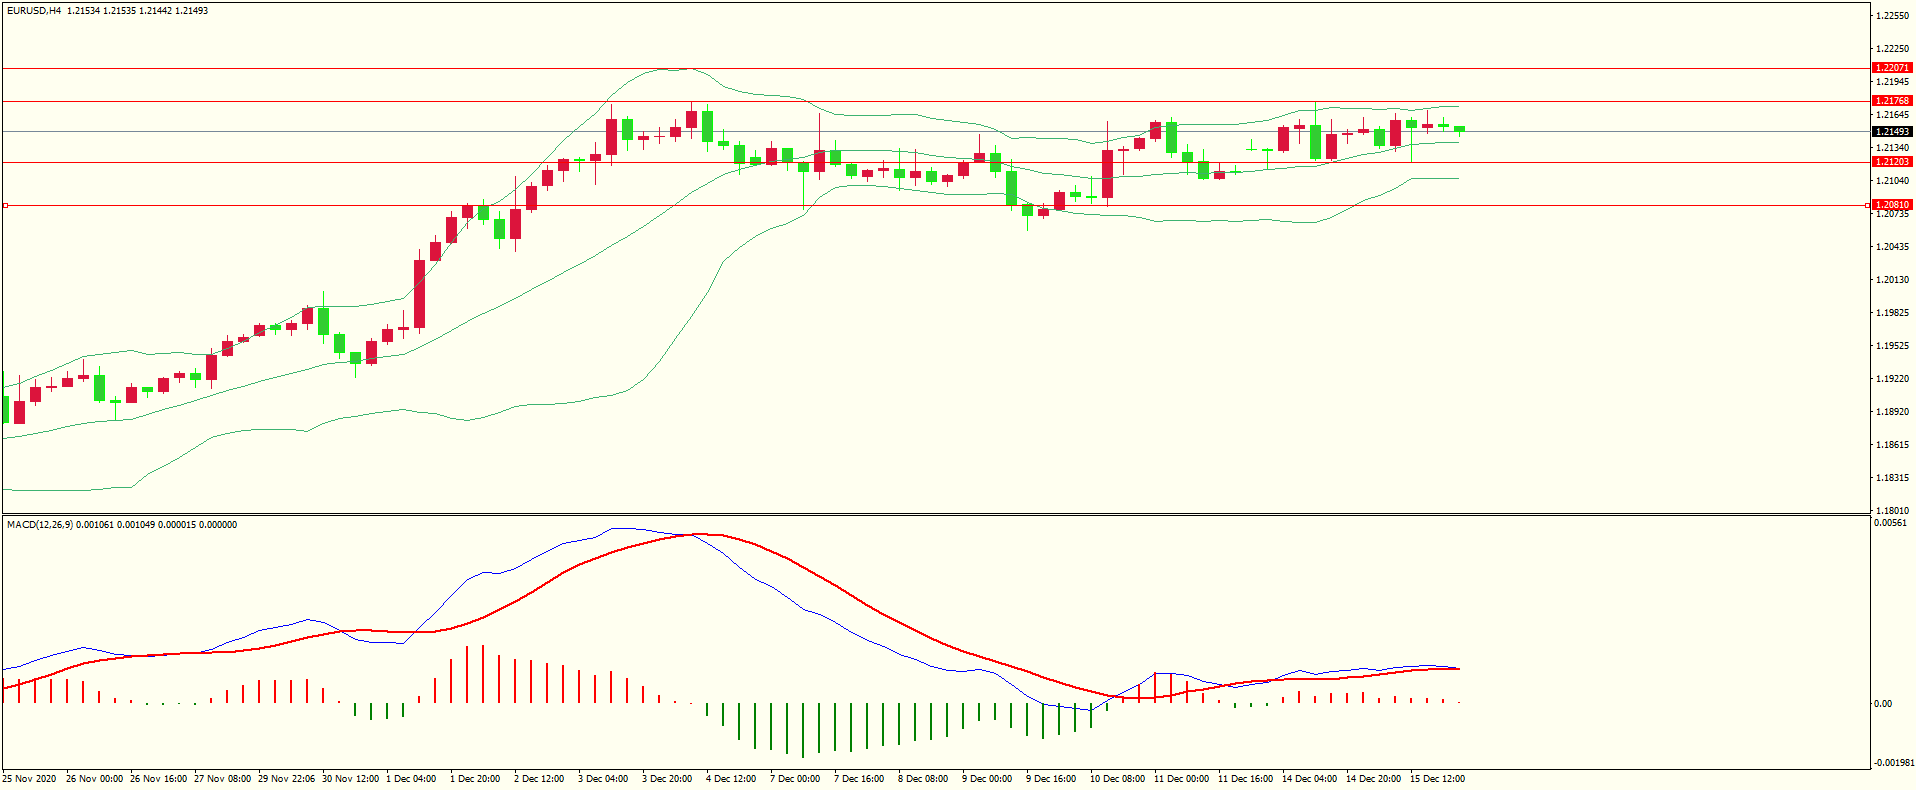
Task: Click the 14 Dec 04:00 time label
Action: (x=1310, y=779)
